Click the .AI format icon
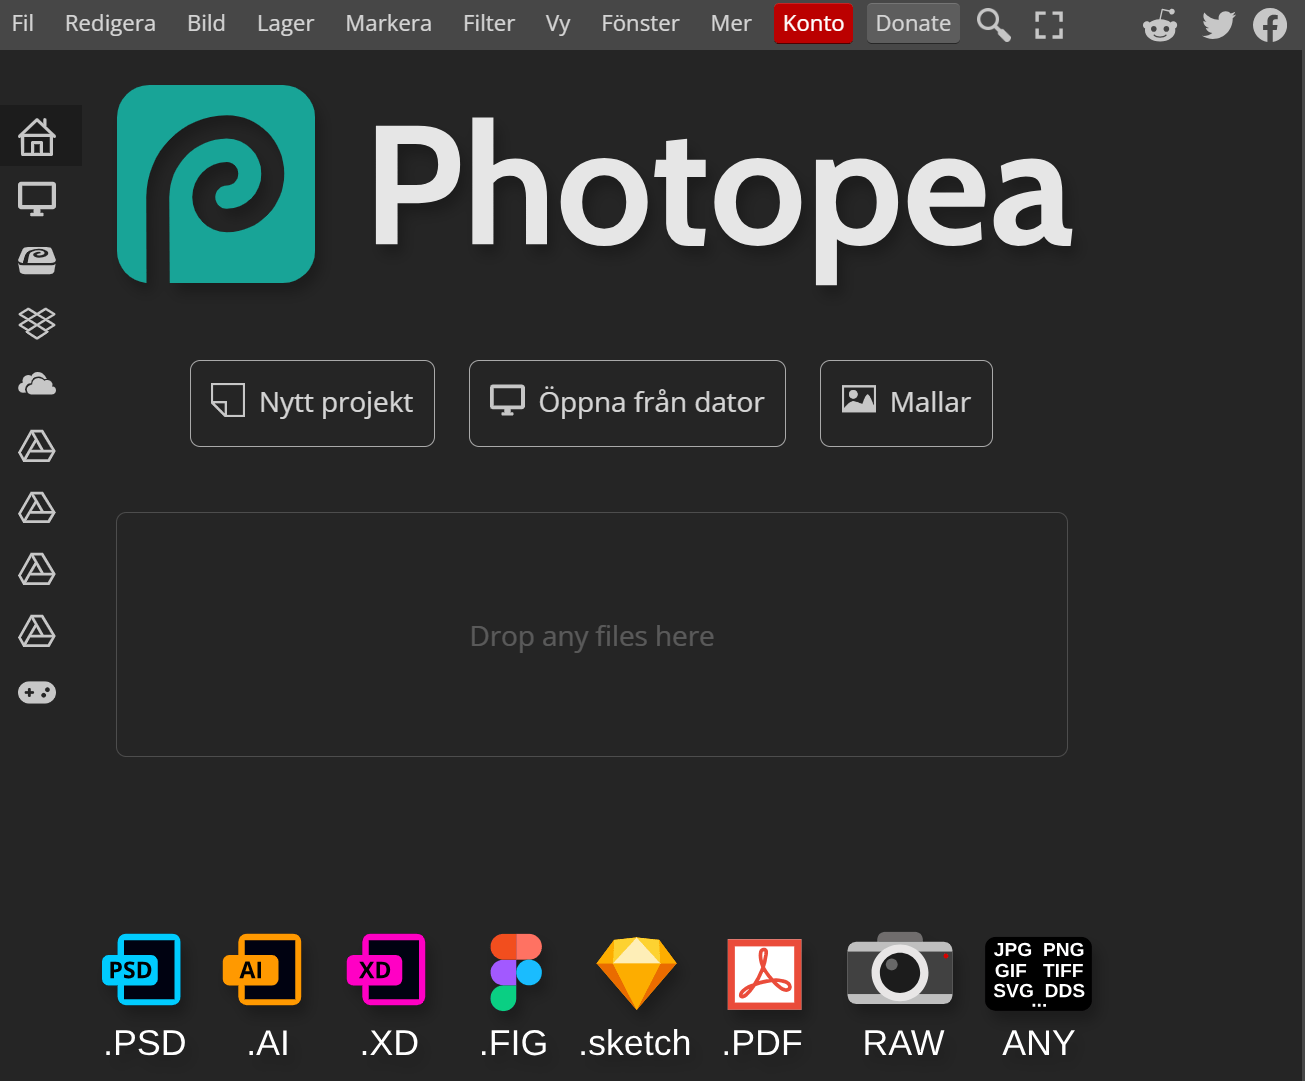 tap(262, 969)
